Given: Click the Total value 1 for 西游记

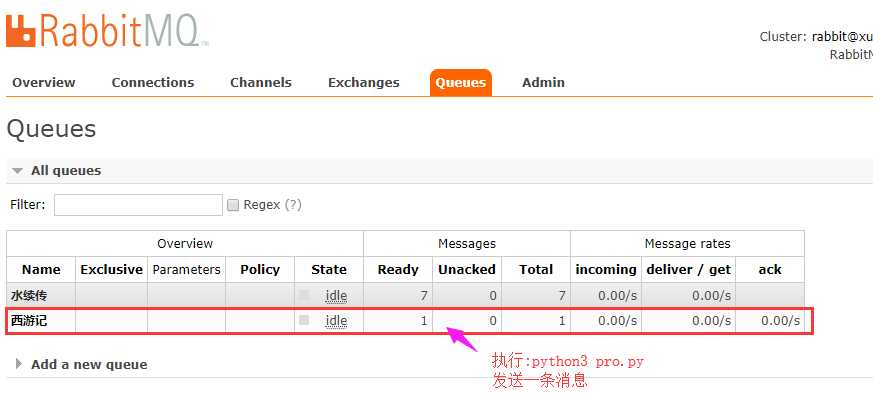Looking at the screenshot, I should (x=562, y=321).
